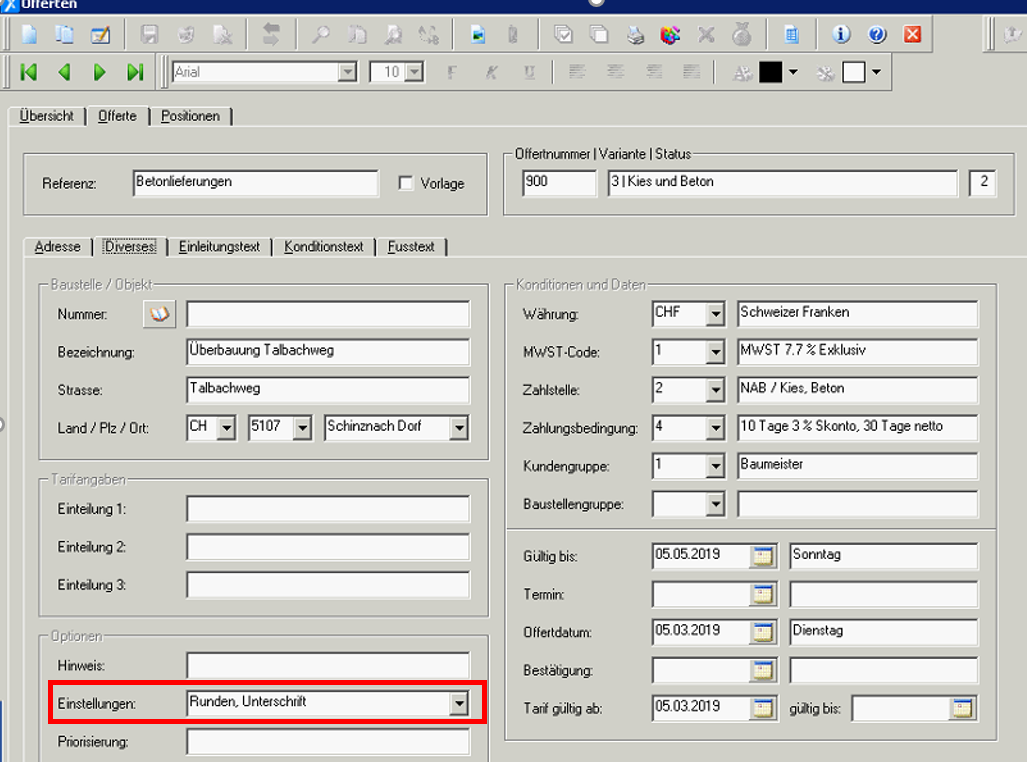Click the black font color swatch
This screenshot has height=762, width=1027.
click(770, 72)
